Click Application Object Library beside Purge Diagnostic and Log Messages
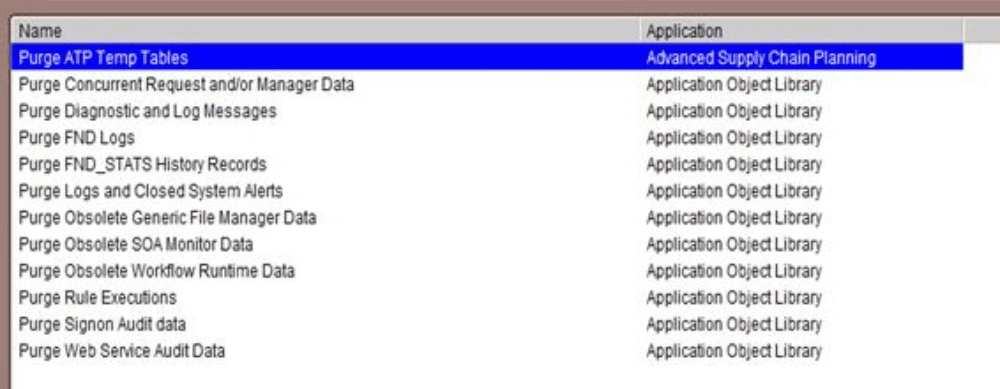Viewport: 1000px width, 389px height. 734,111
